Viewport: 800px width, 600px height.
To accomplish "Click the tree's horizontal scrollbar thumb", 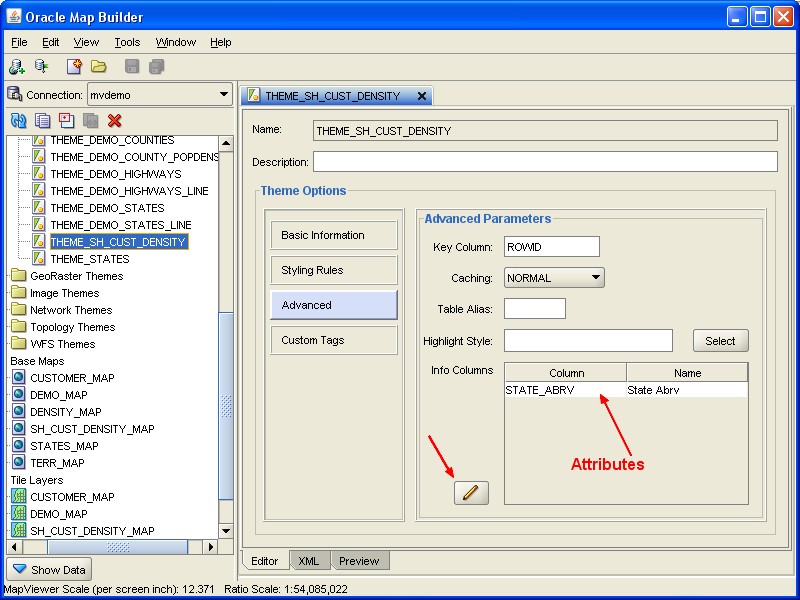I will coord(118,547).
